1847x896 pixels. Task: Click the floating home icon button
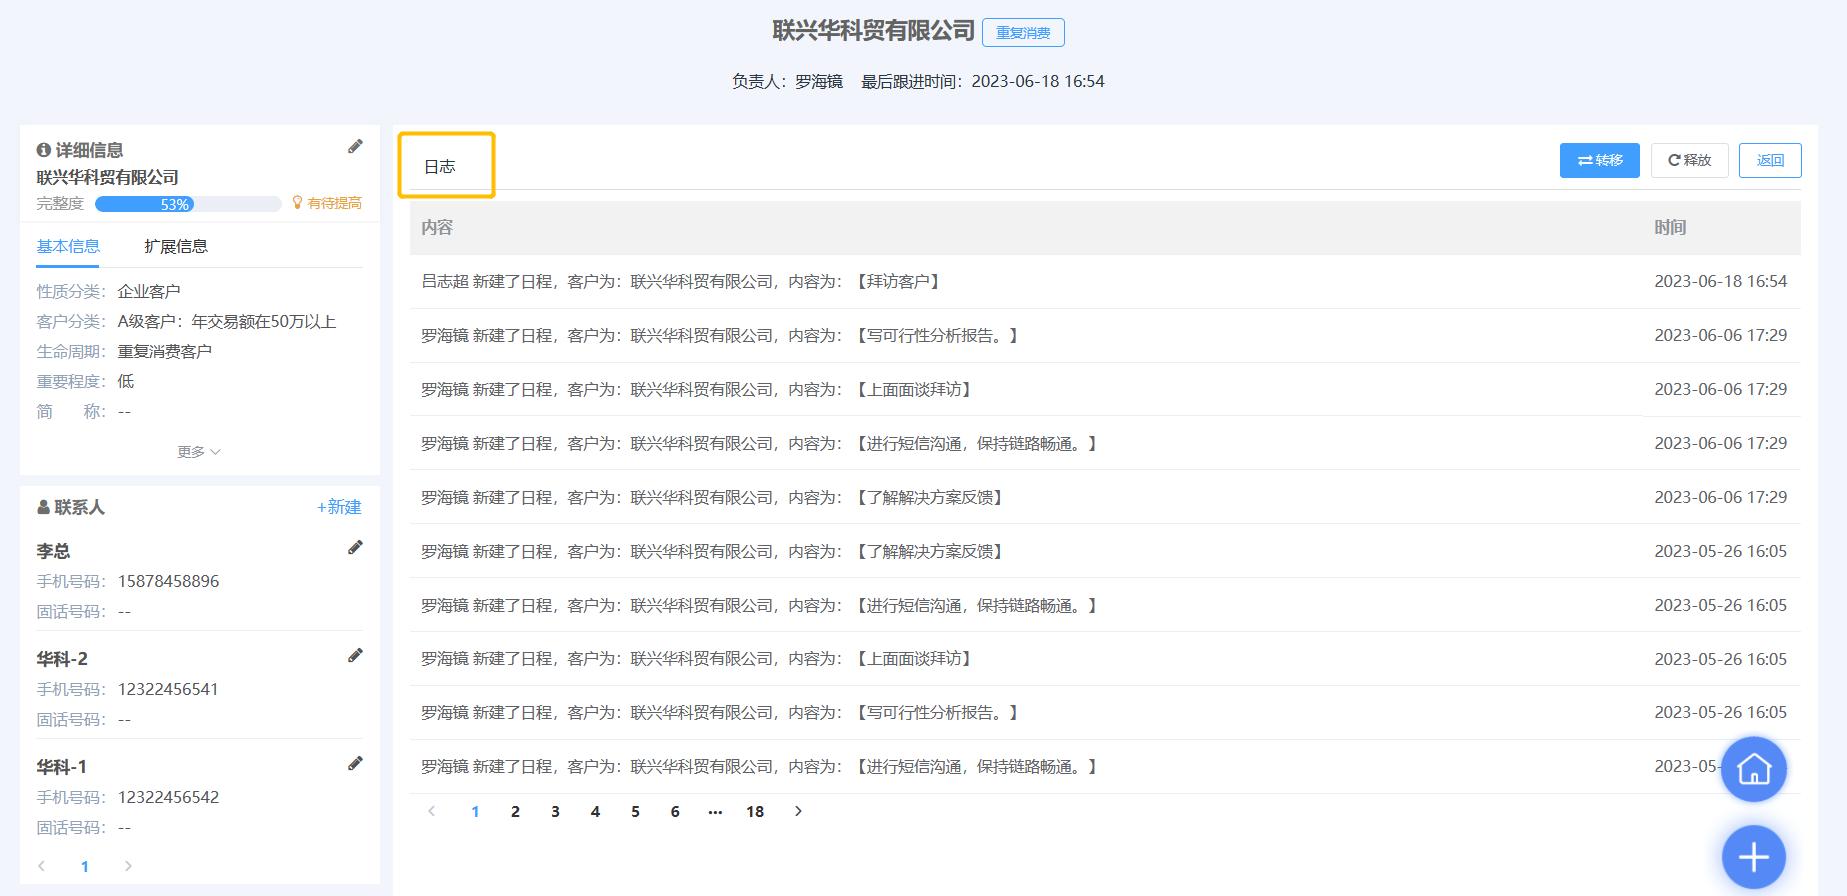(x=1753, y=769)
